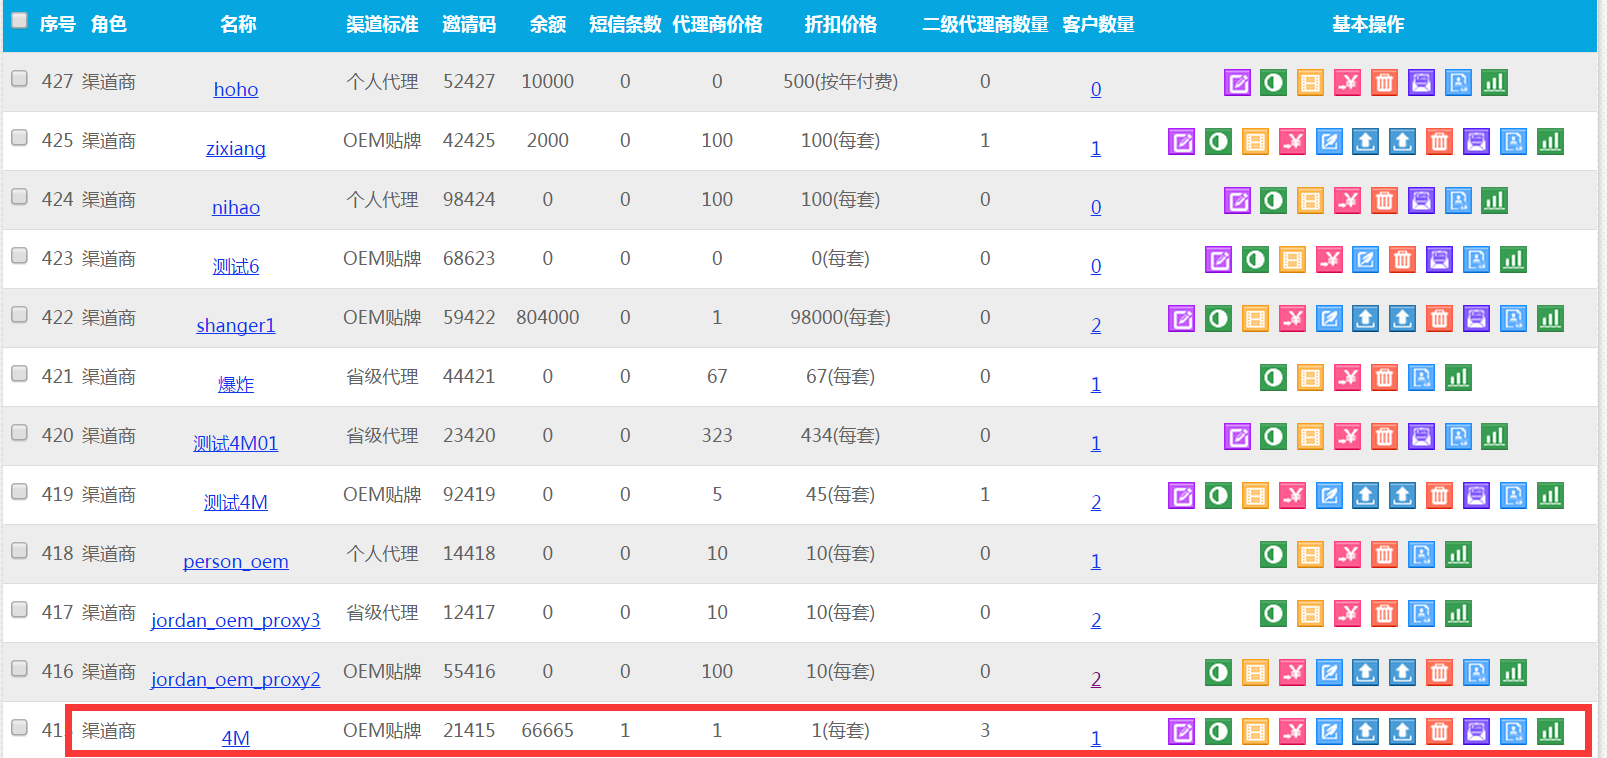
Task: Click the purple envelope icon in shanger1 row
Action: [x=1476, y=319]
